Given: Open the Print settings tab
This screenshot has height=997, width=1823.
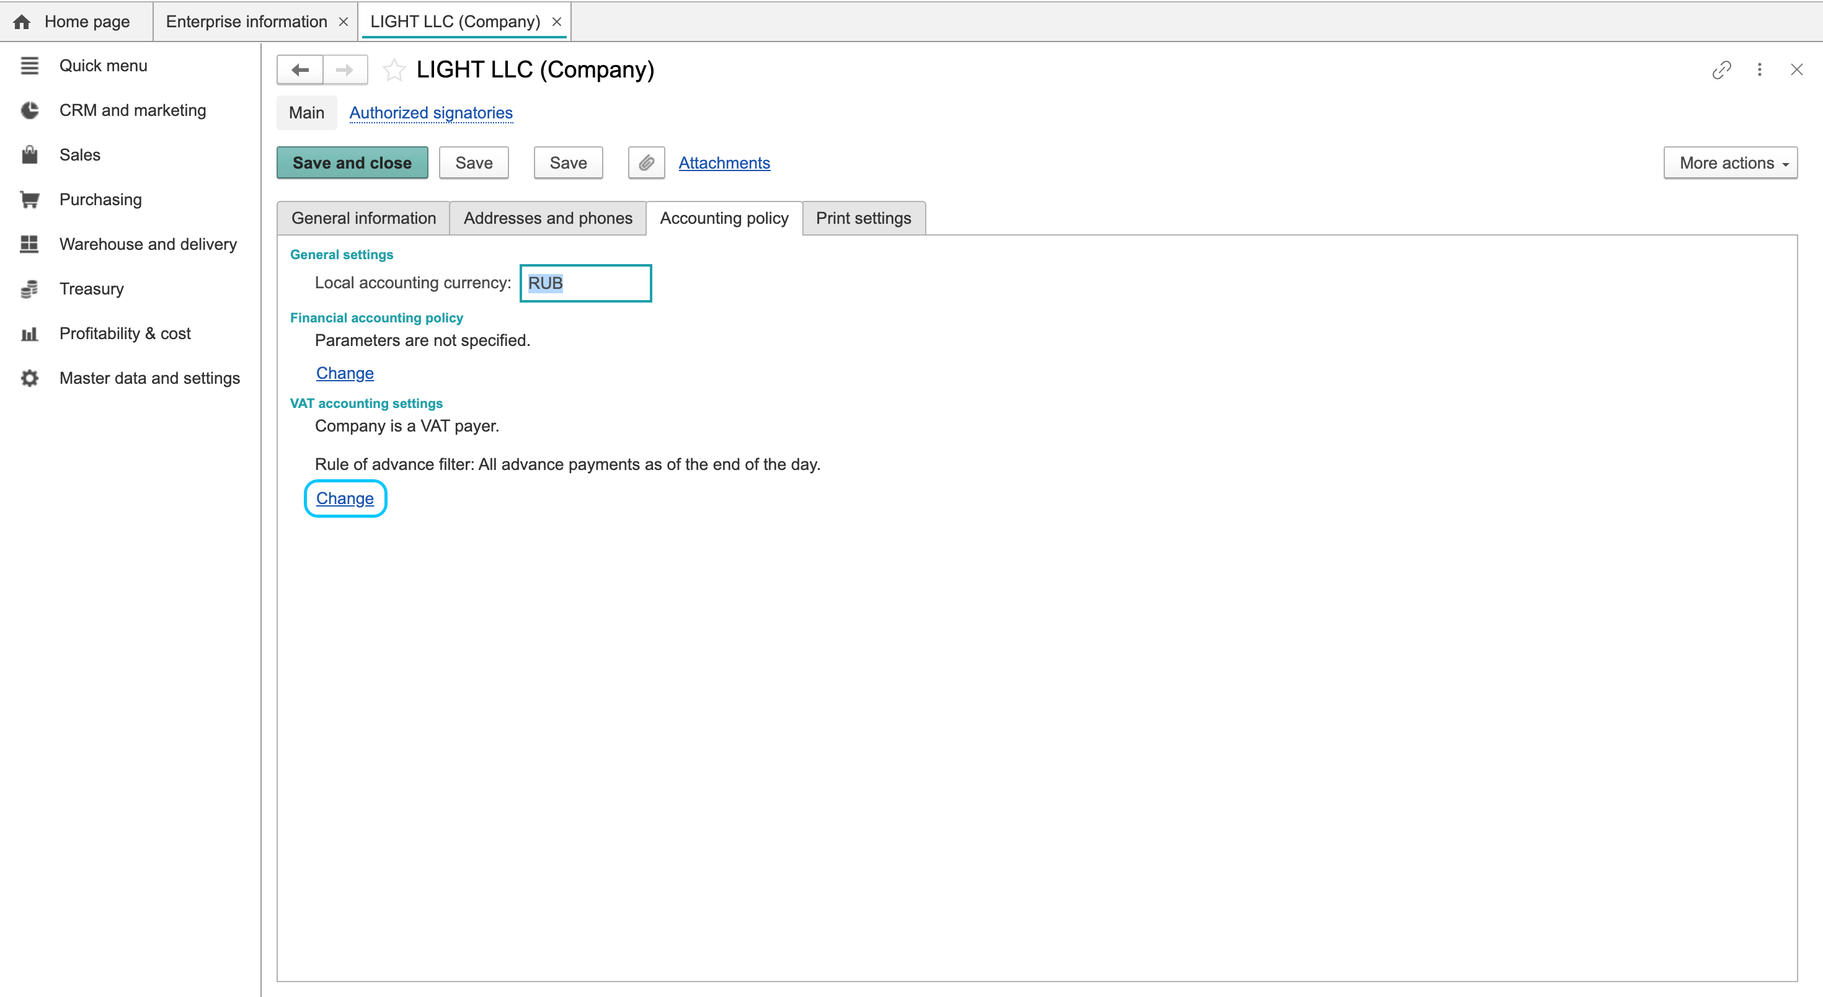Looking at the screenshot, I should [x=864, y=218].
